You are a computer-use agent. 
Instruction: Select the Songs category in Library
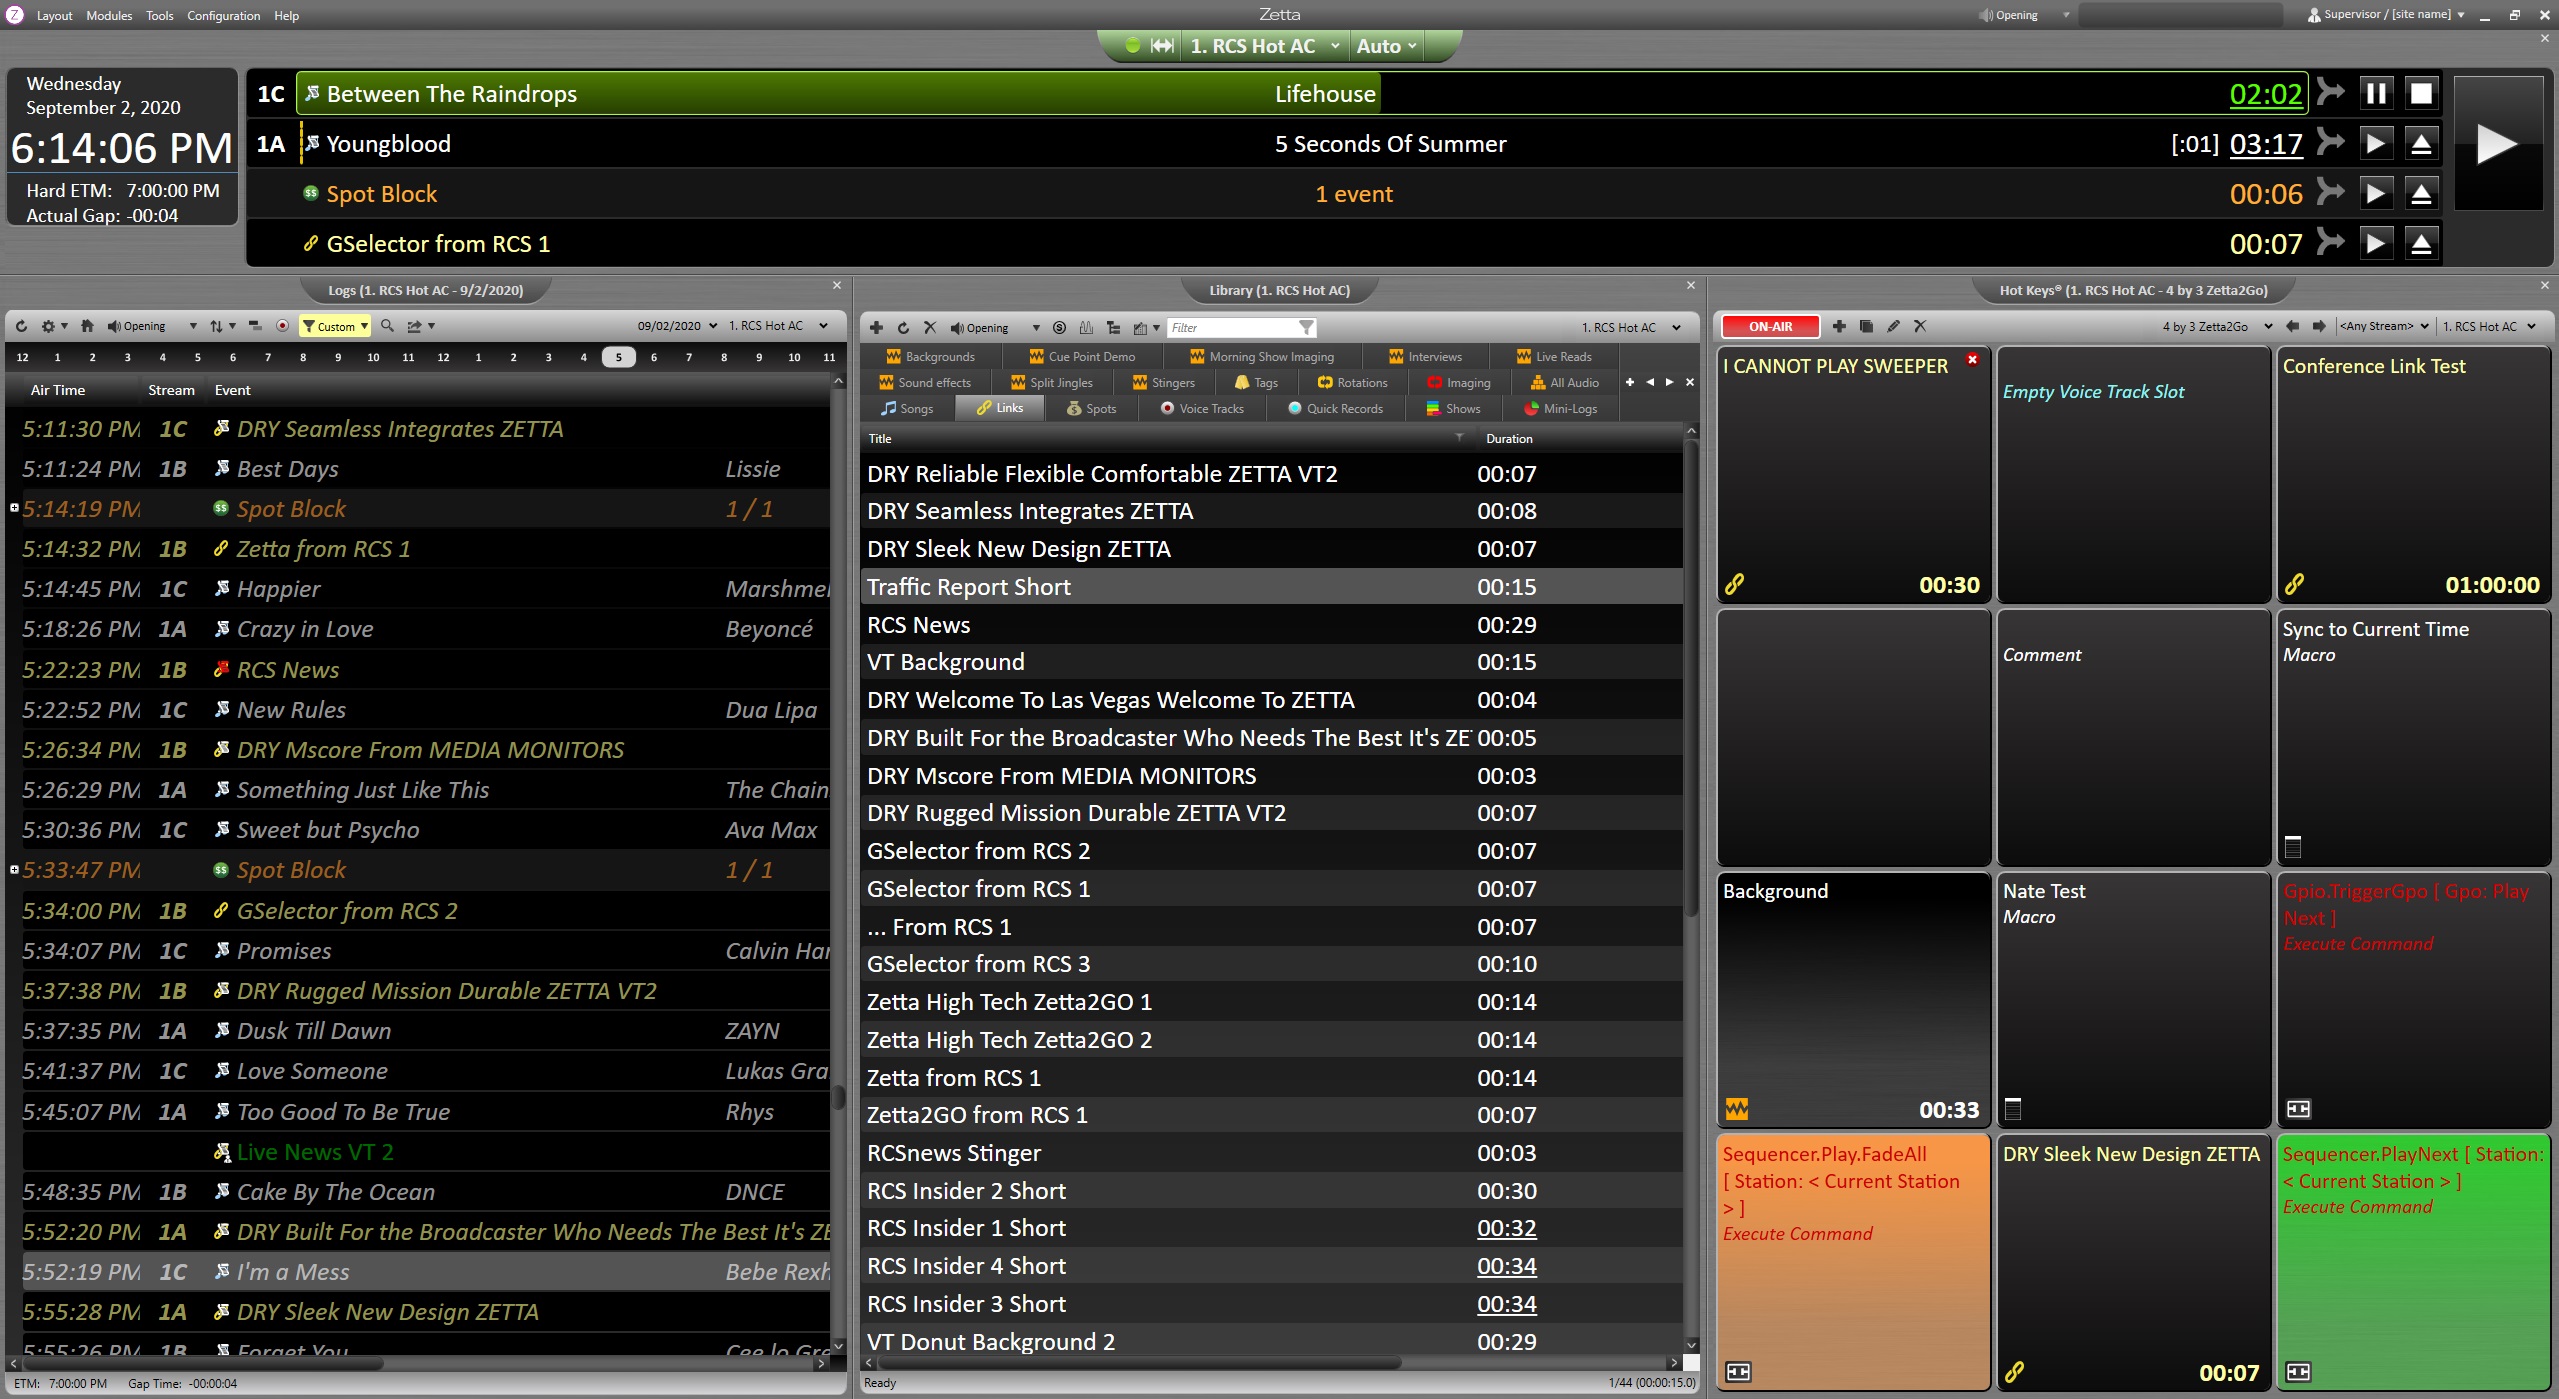point(912,408)
